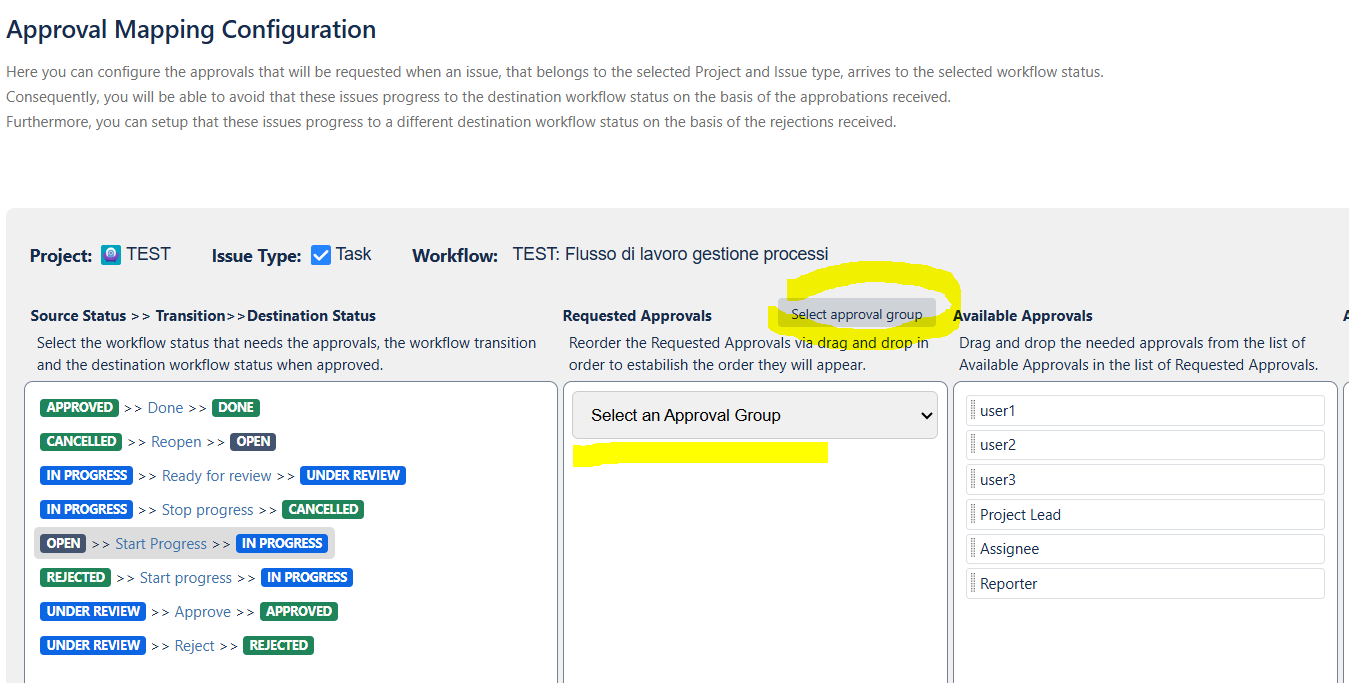
Task: Click drag handle icon beside user3
Action: 973,480
